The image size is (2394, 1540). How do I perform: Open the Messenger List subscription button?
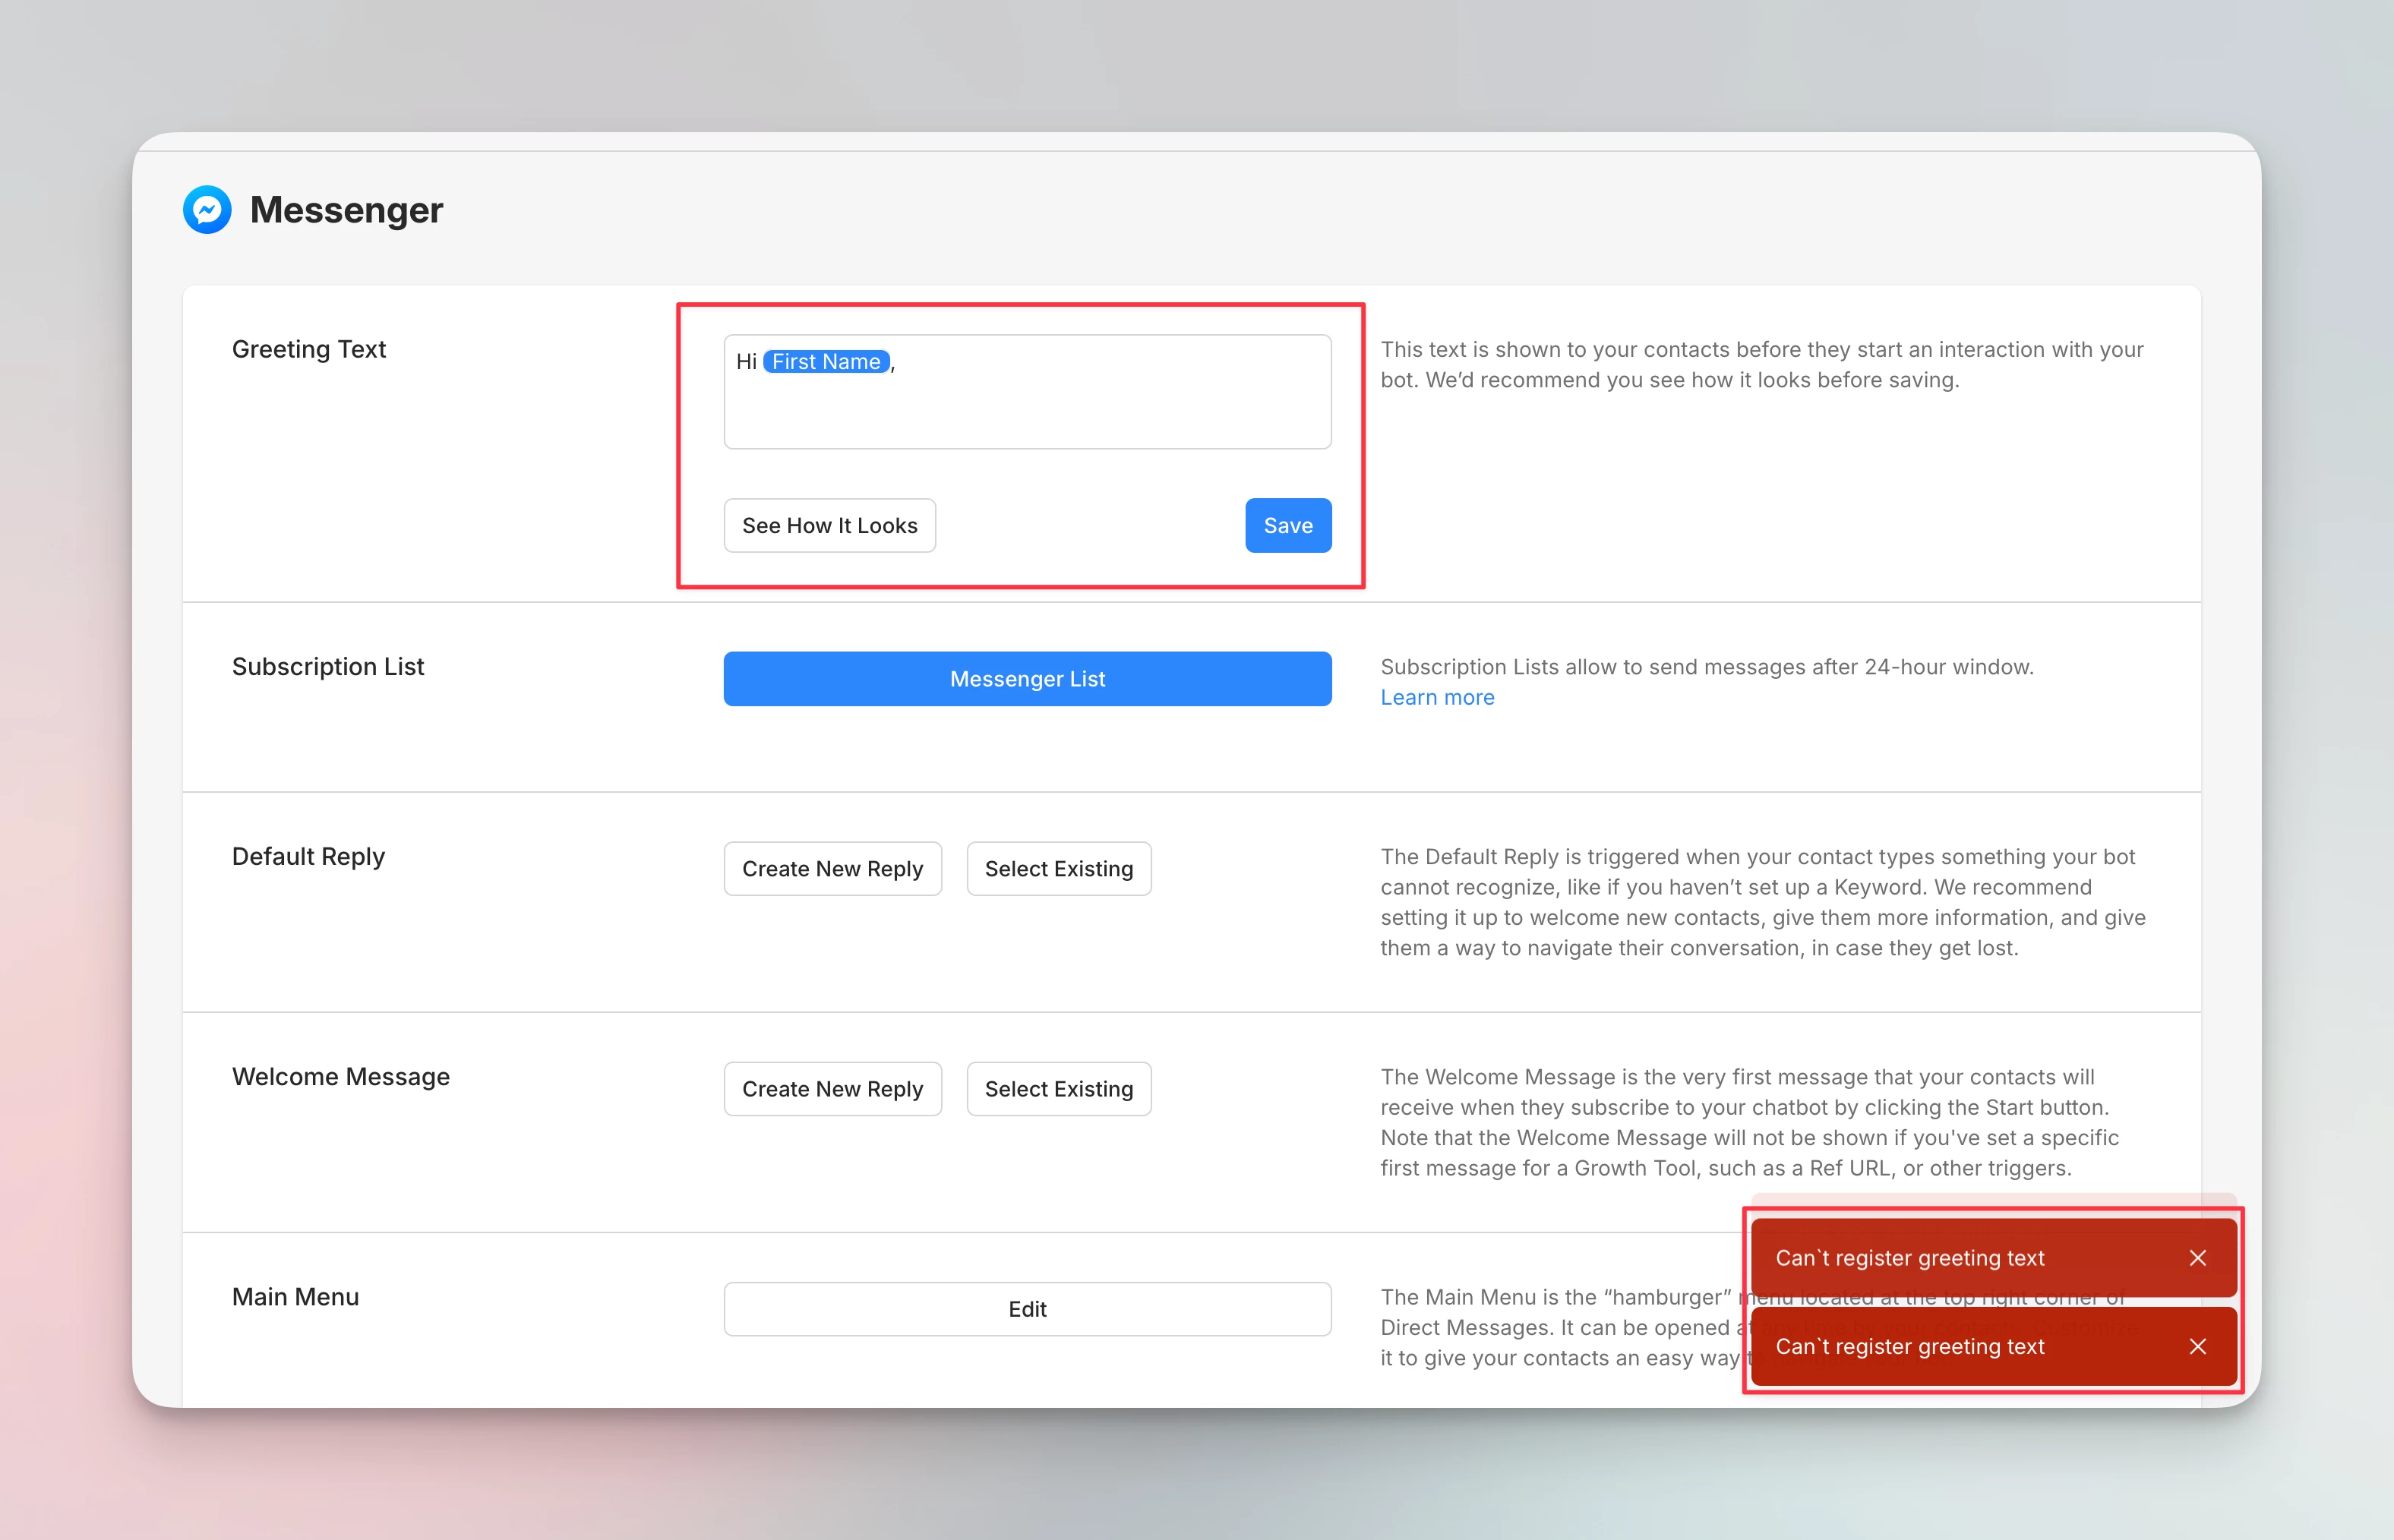click(x=1027, y=679)
